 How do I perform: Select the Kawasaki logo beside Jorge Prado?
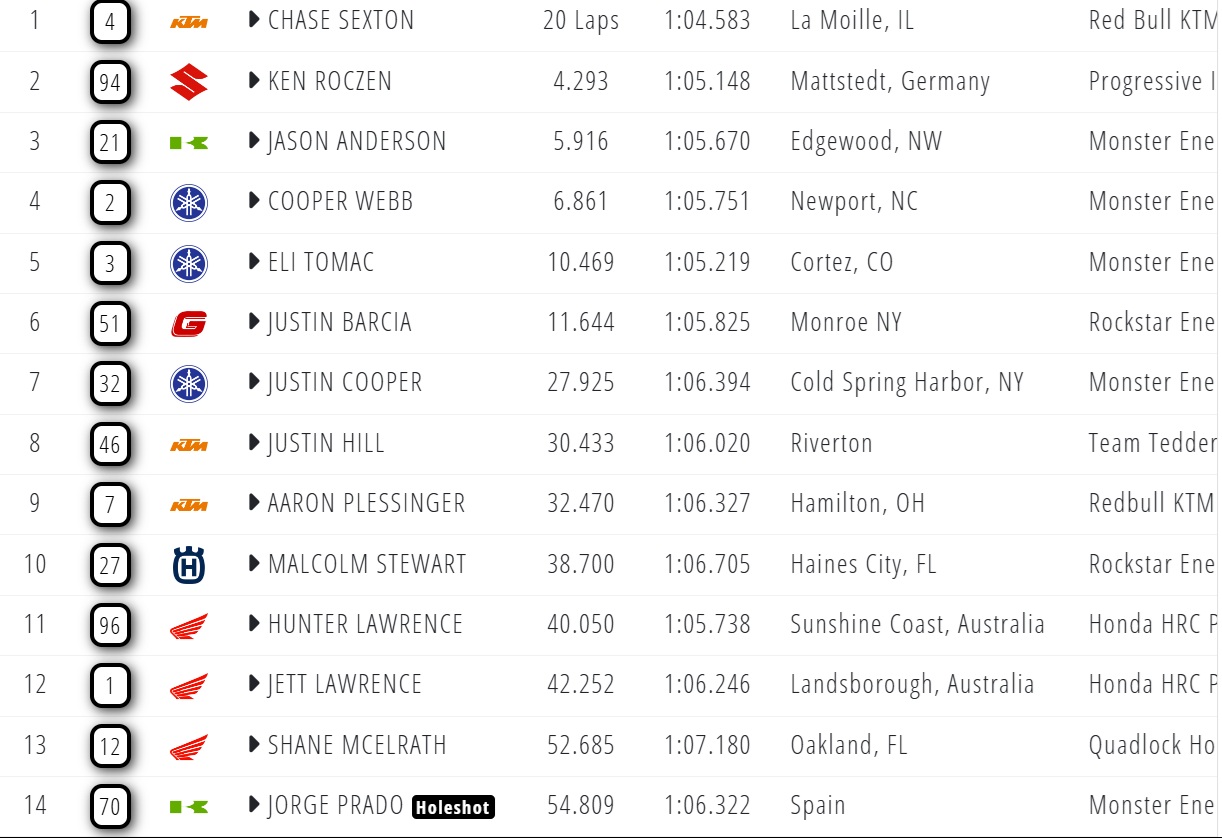187,806
